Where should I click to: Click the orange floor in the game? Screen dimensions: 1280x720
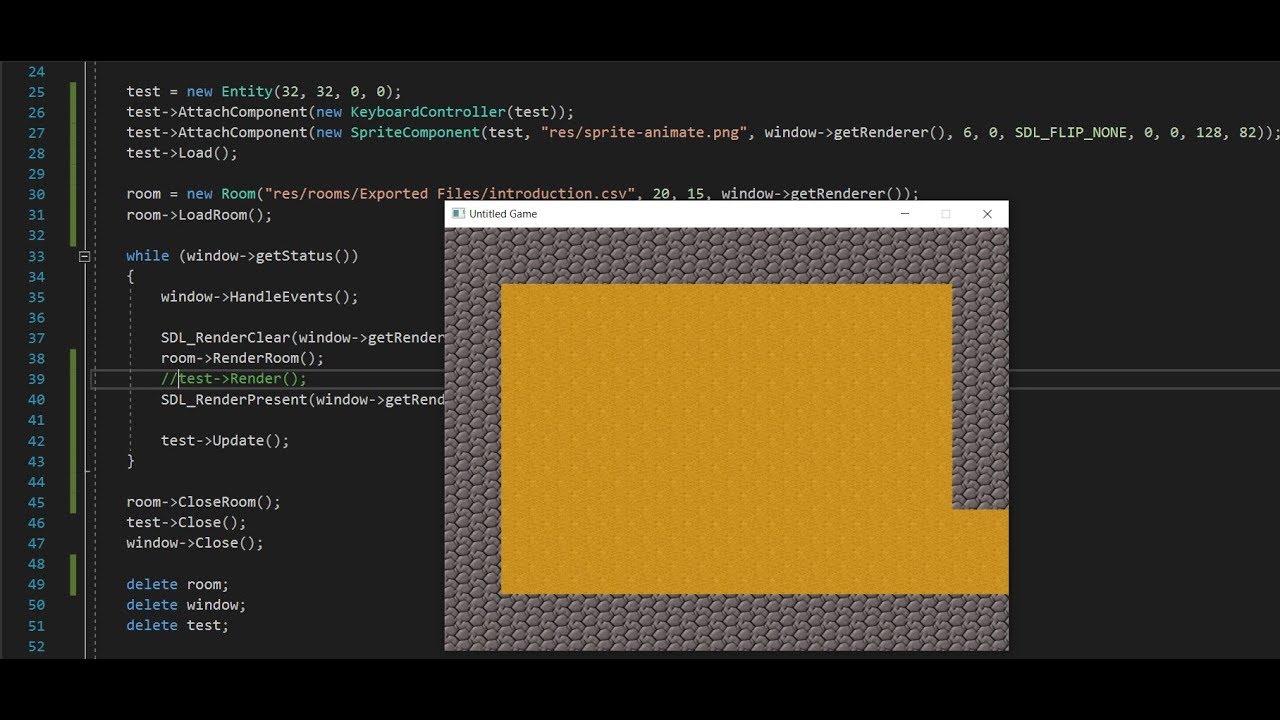pos(726,439)
